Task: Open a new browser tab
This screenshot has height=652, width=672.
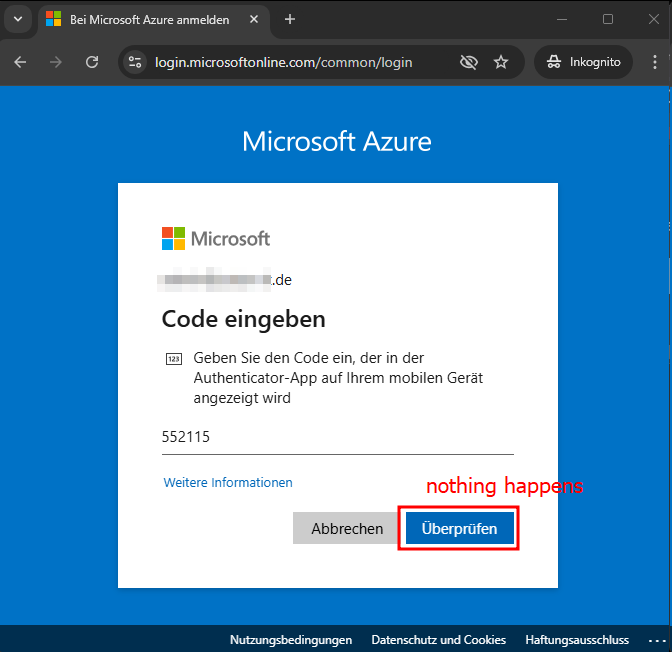Action: (290, 19)
